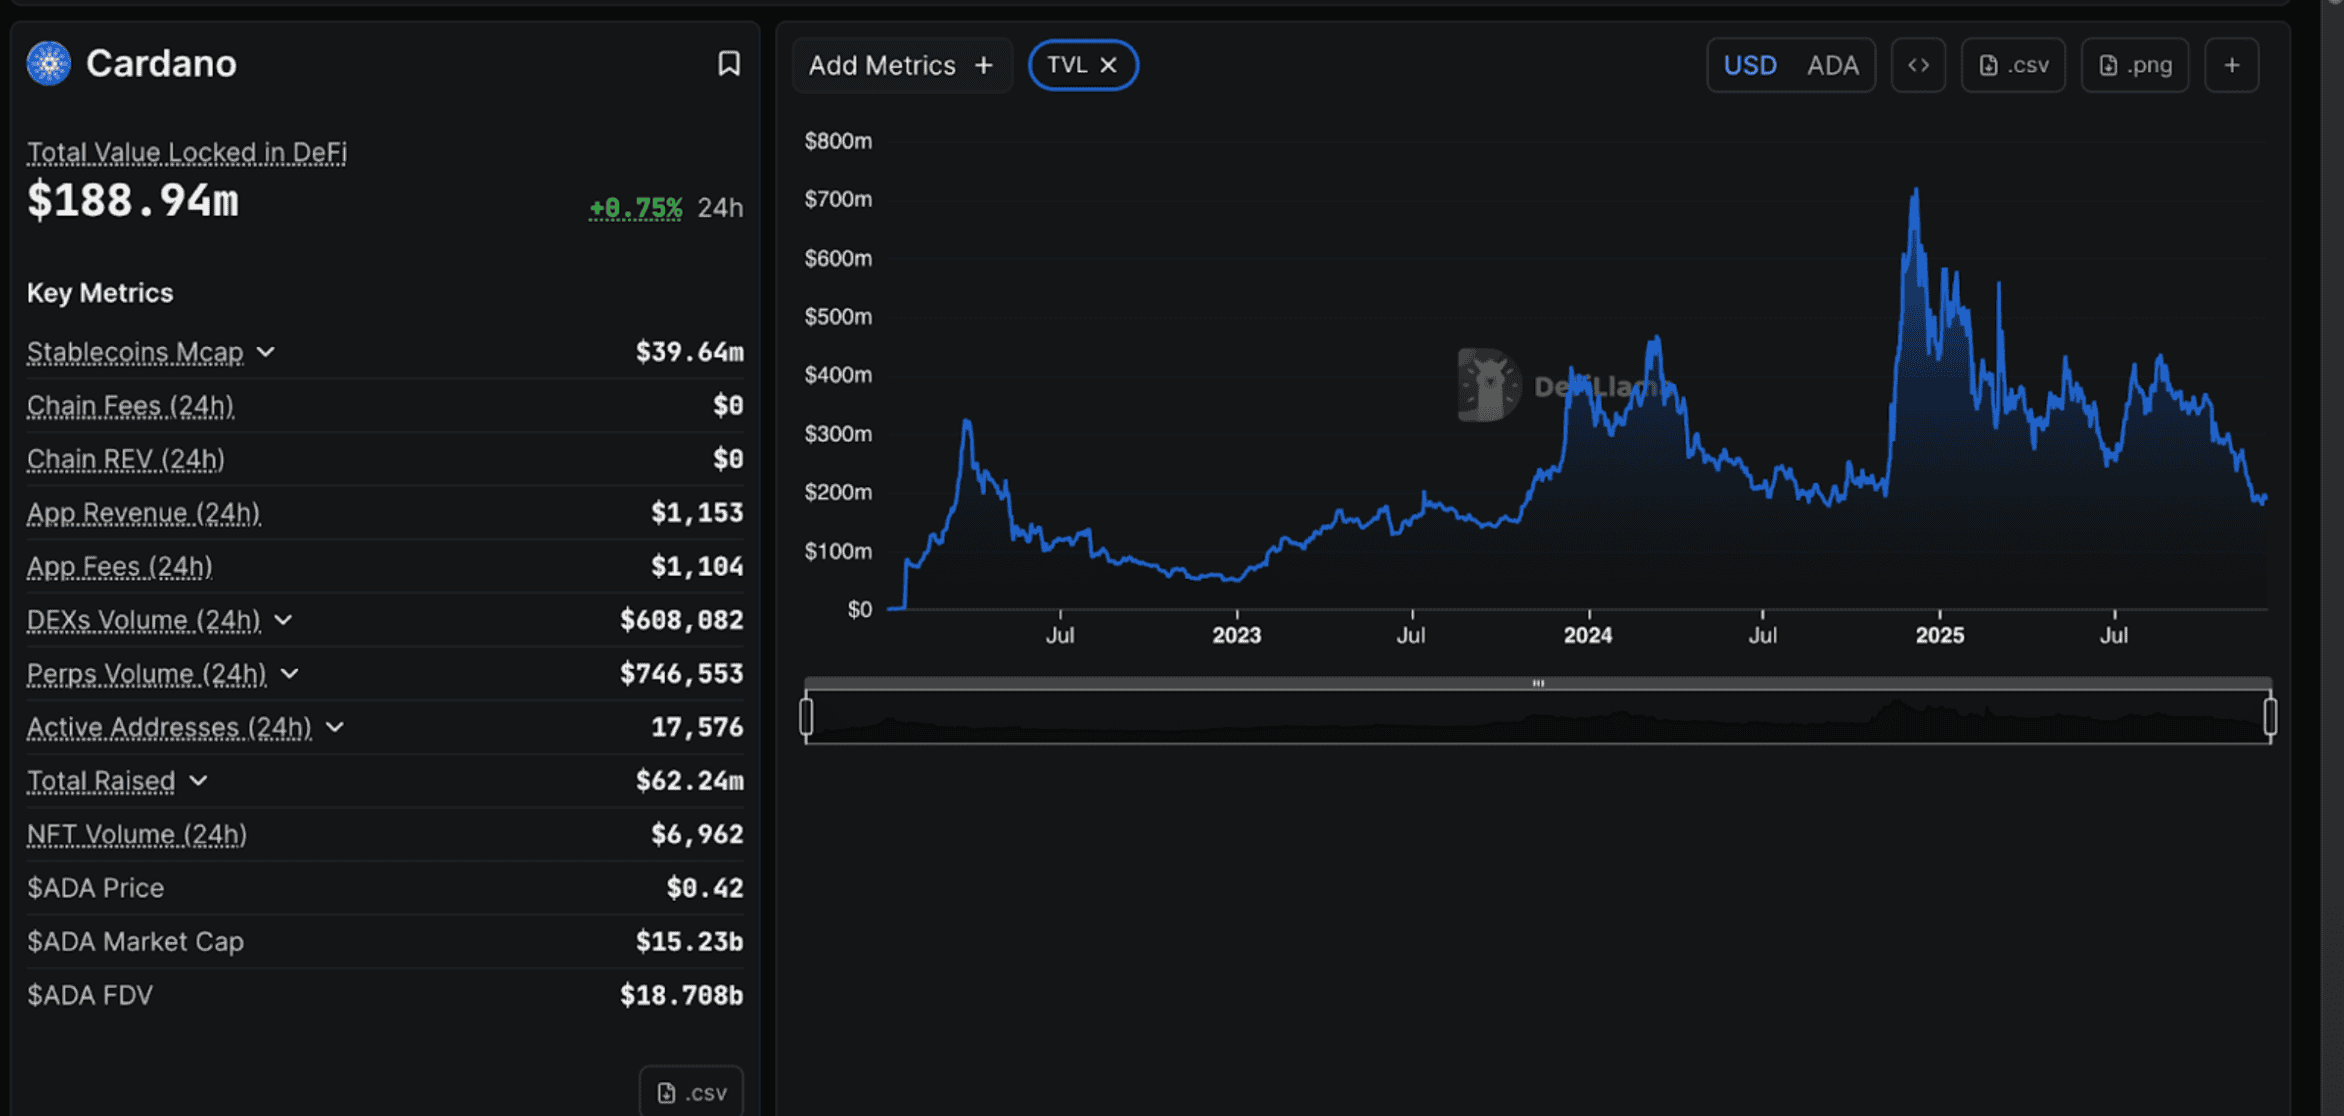This screenshot has width=2344, height=1116.
Task: Switch the chart currency to USD
Action: (1749, 64)
